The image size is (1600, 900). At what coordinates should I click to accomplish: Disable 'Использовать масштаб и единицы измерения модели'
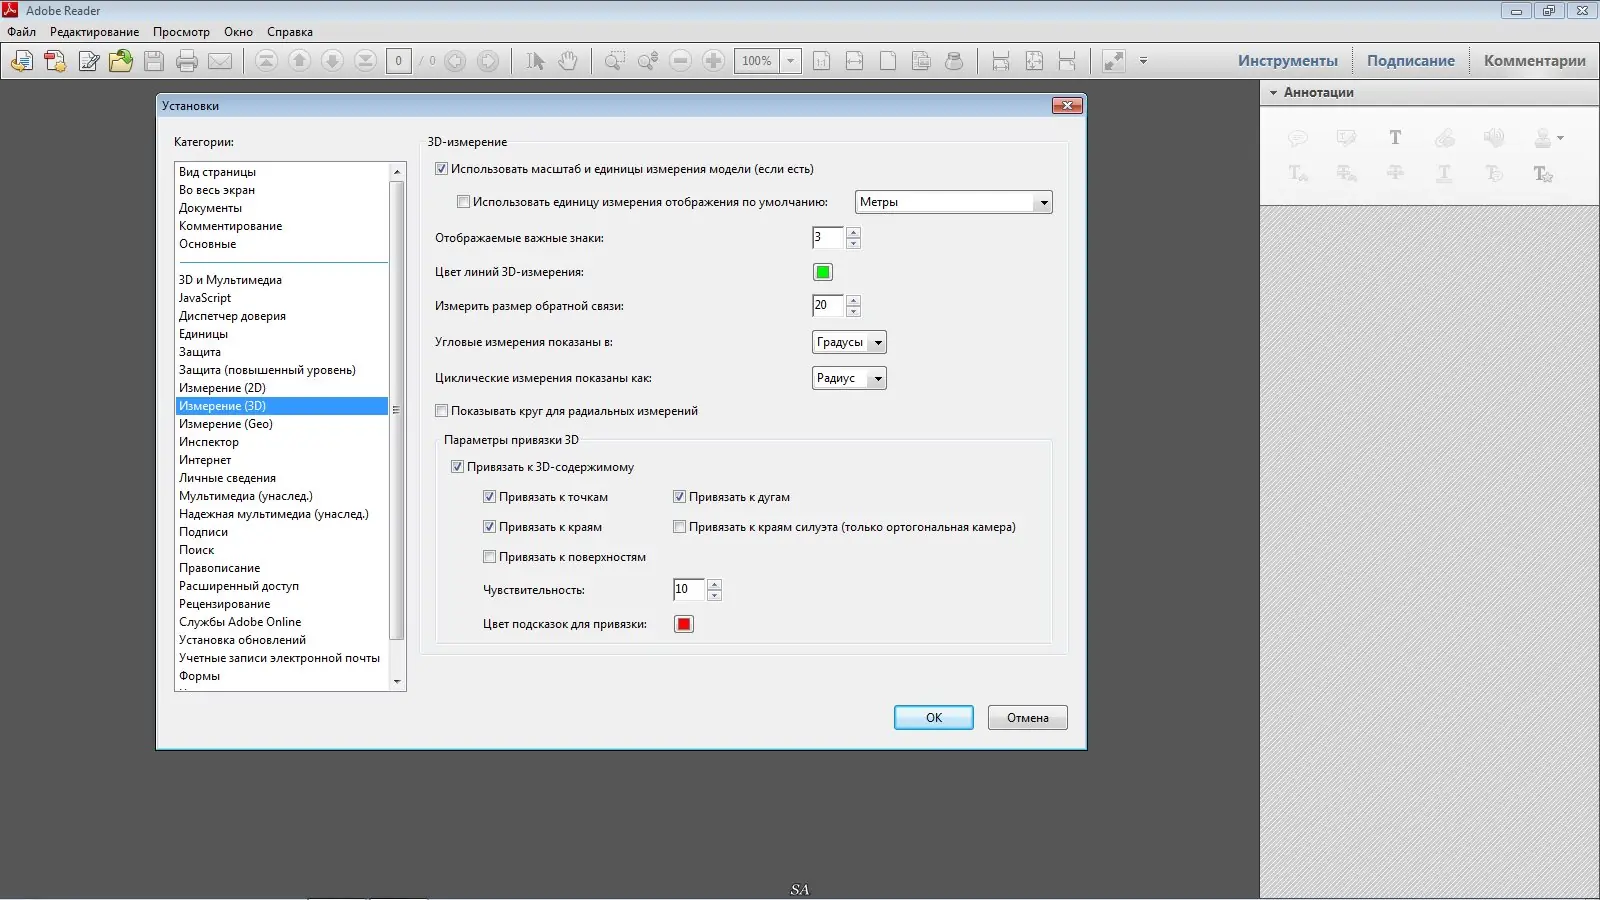coord(441,169)
